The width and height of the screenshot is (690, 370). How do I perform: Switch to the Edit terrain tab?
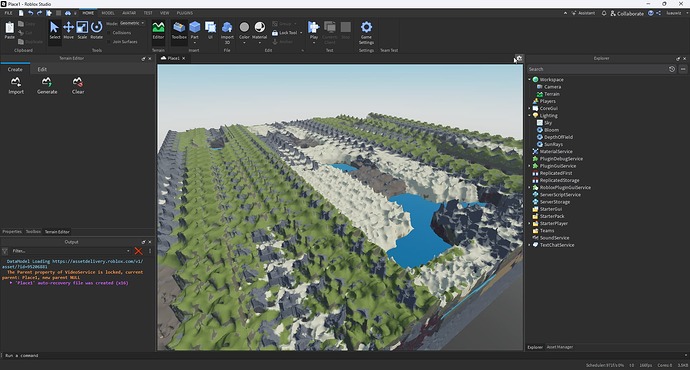click(42, 69)
